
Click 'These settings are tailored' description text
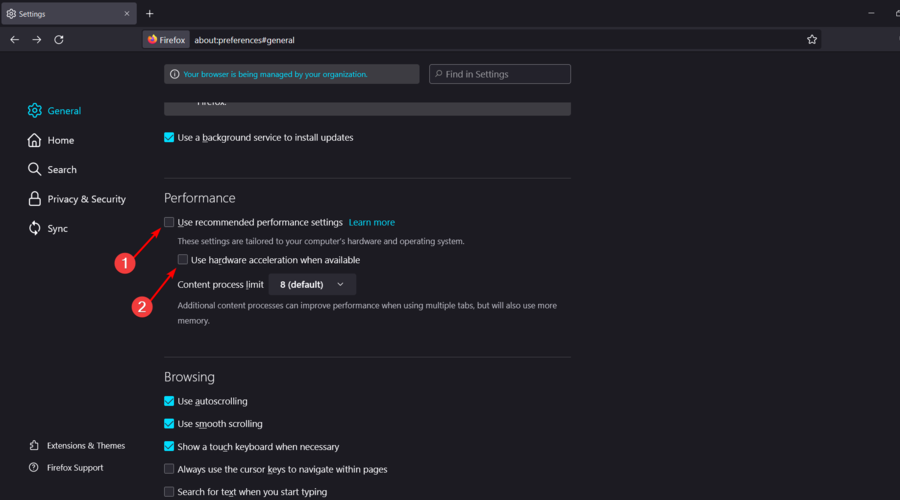pos(321,241)
